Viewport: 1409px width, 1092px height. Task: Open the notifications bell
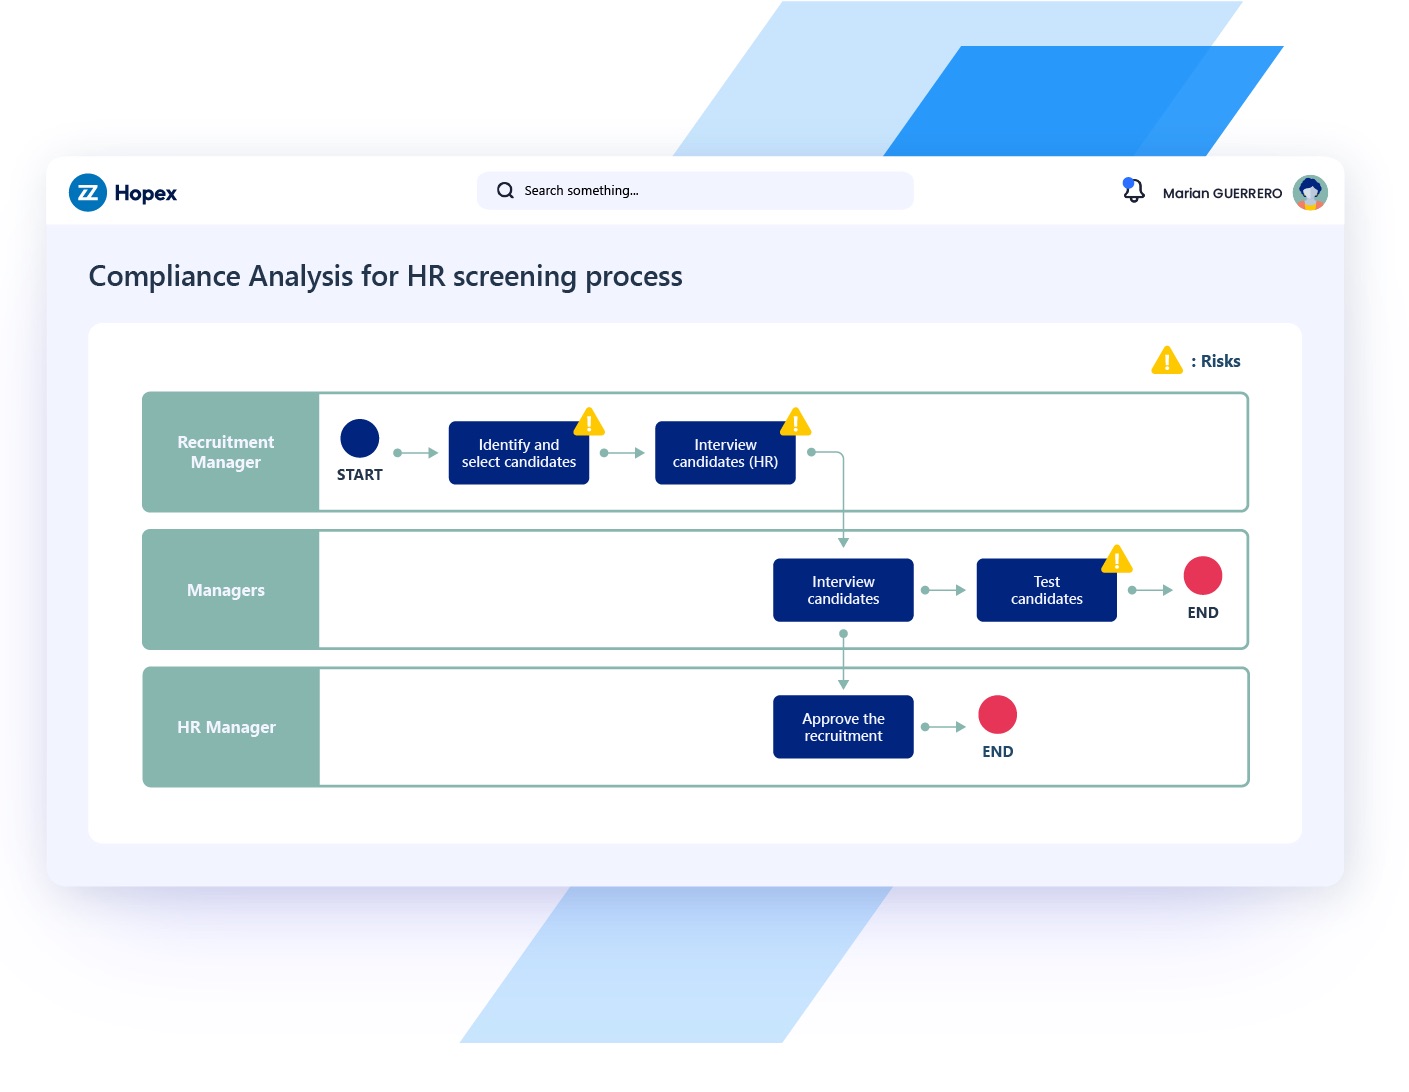[1133, 191]
